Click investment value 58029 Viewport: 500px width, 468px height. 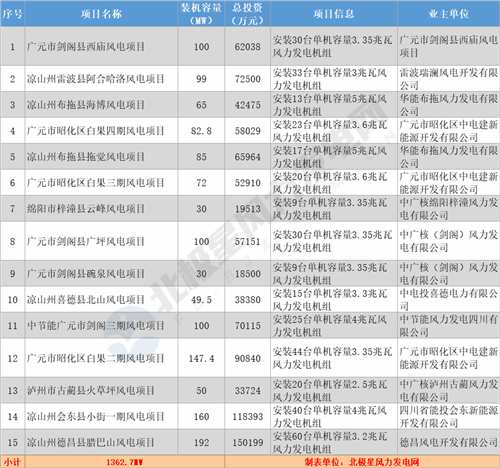coord(248,131)
